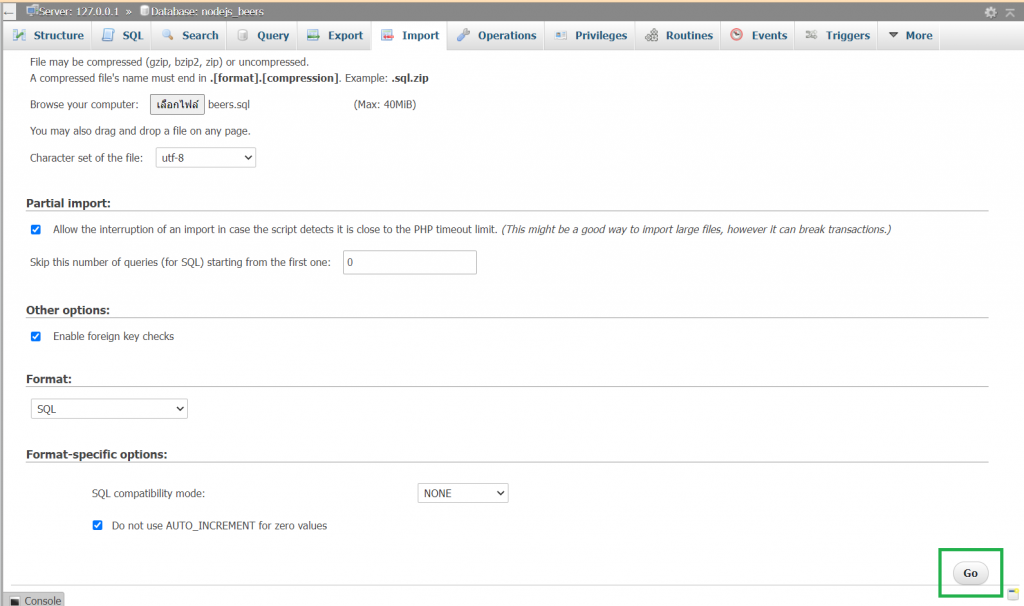Click the Max: 40MiB text
The image size is (1024, 606).
[x=385, y=104]
